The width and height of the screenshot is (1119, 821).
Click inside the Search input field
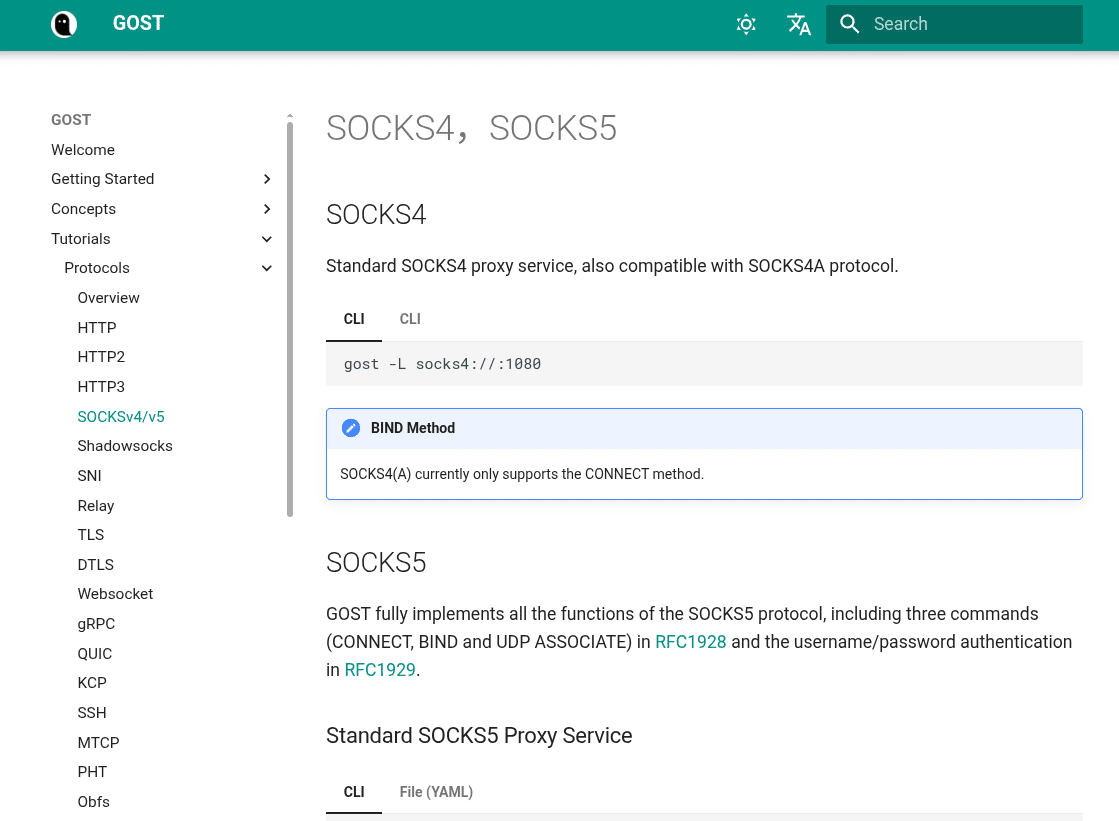[x=960, y=24]
